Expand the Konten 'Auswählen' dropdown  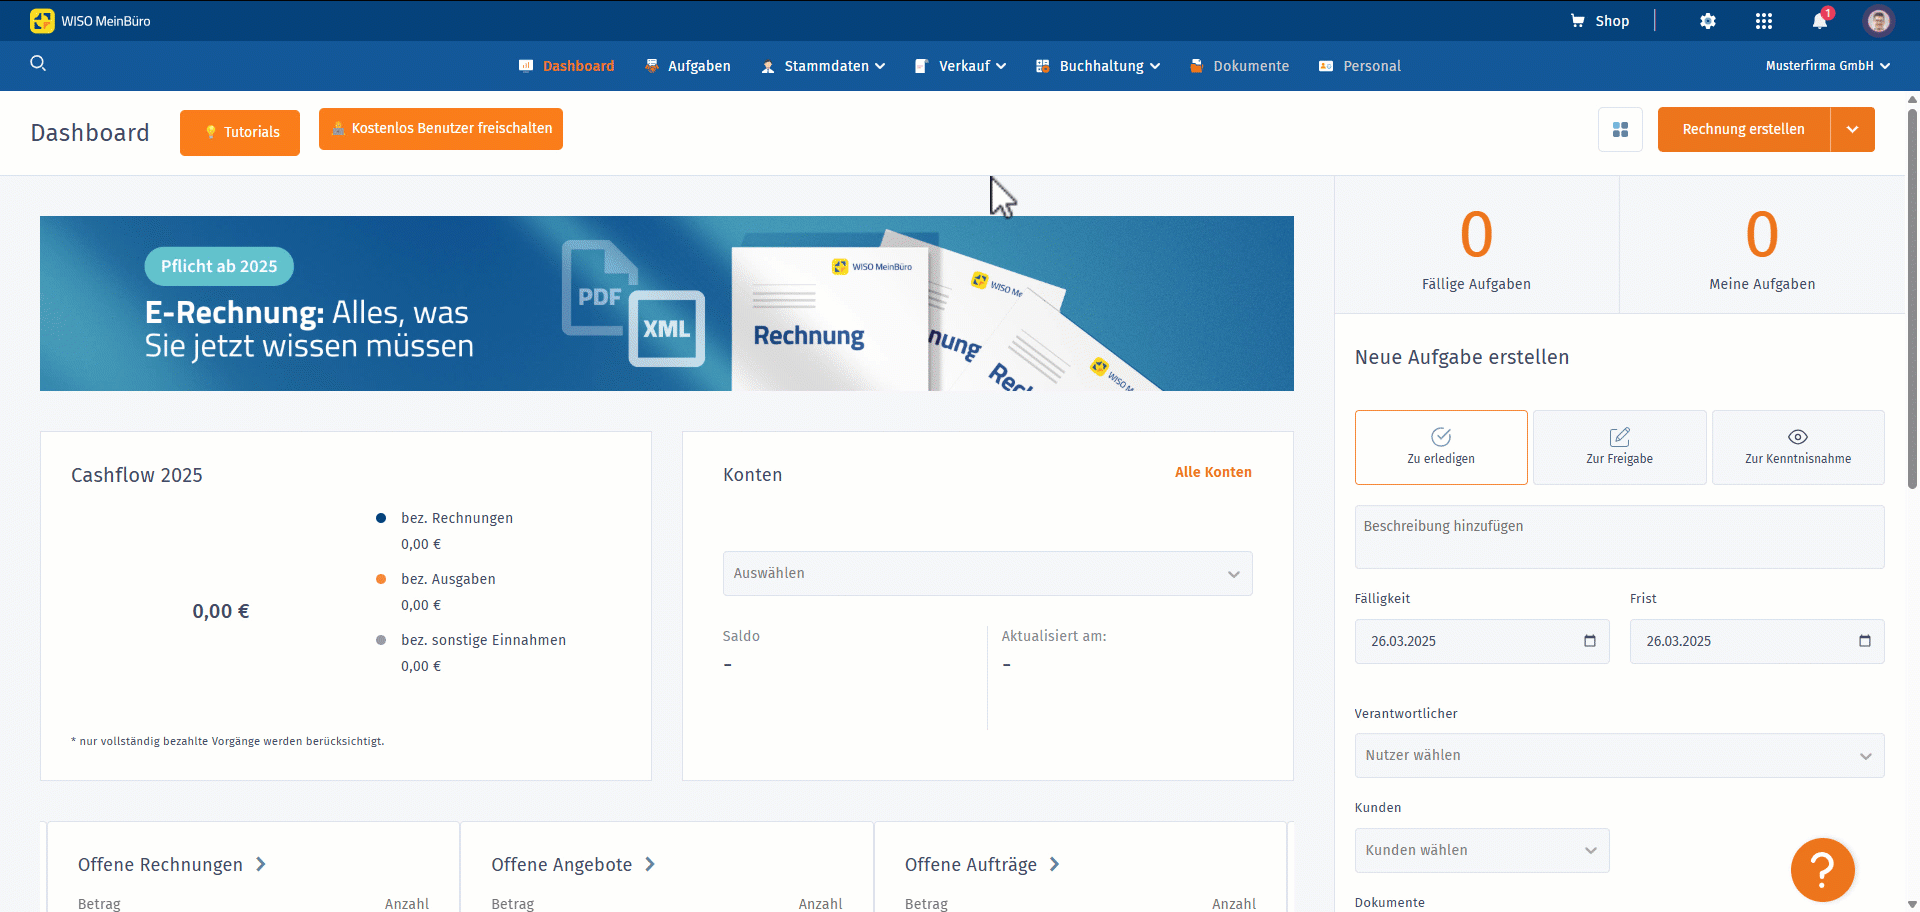click(987, 574)
